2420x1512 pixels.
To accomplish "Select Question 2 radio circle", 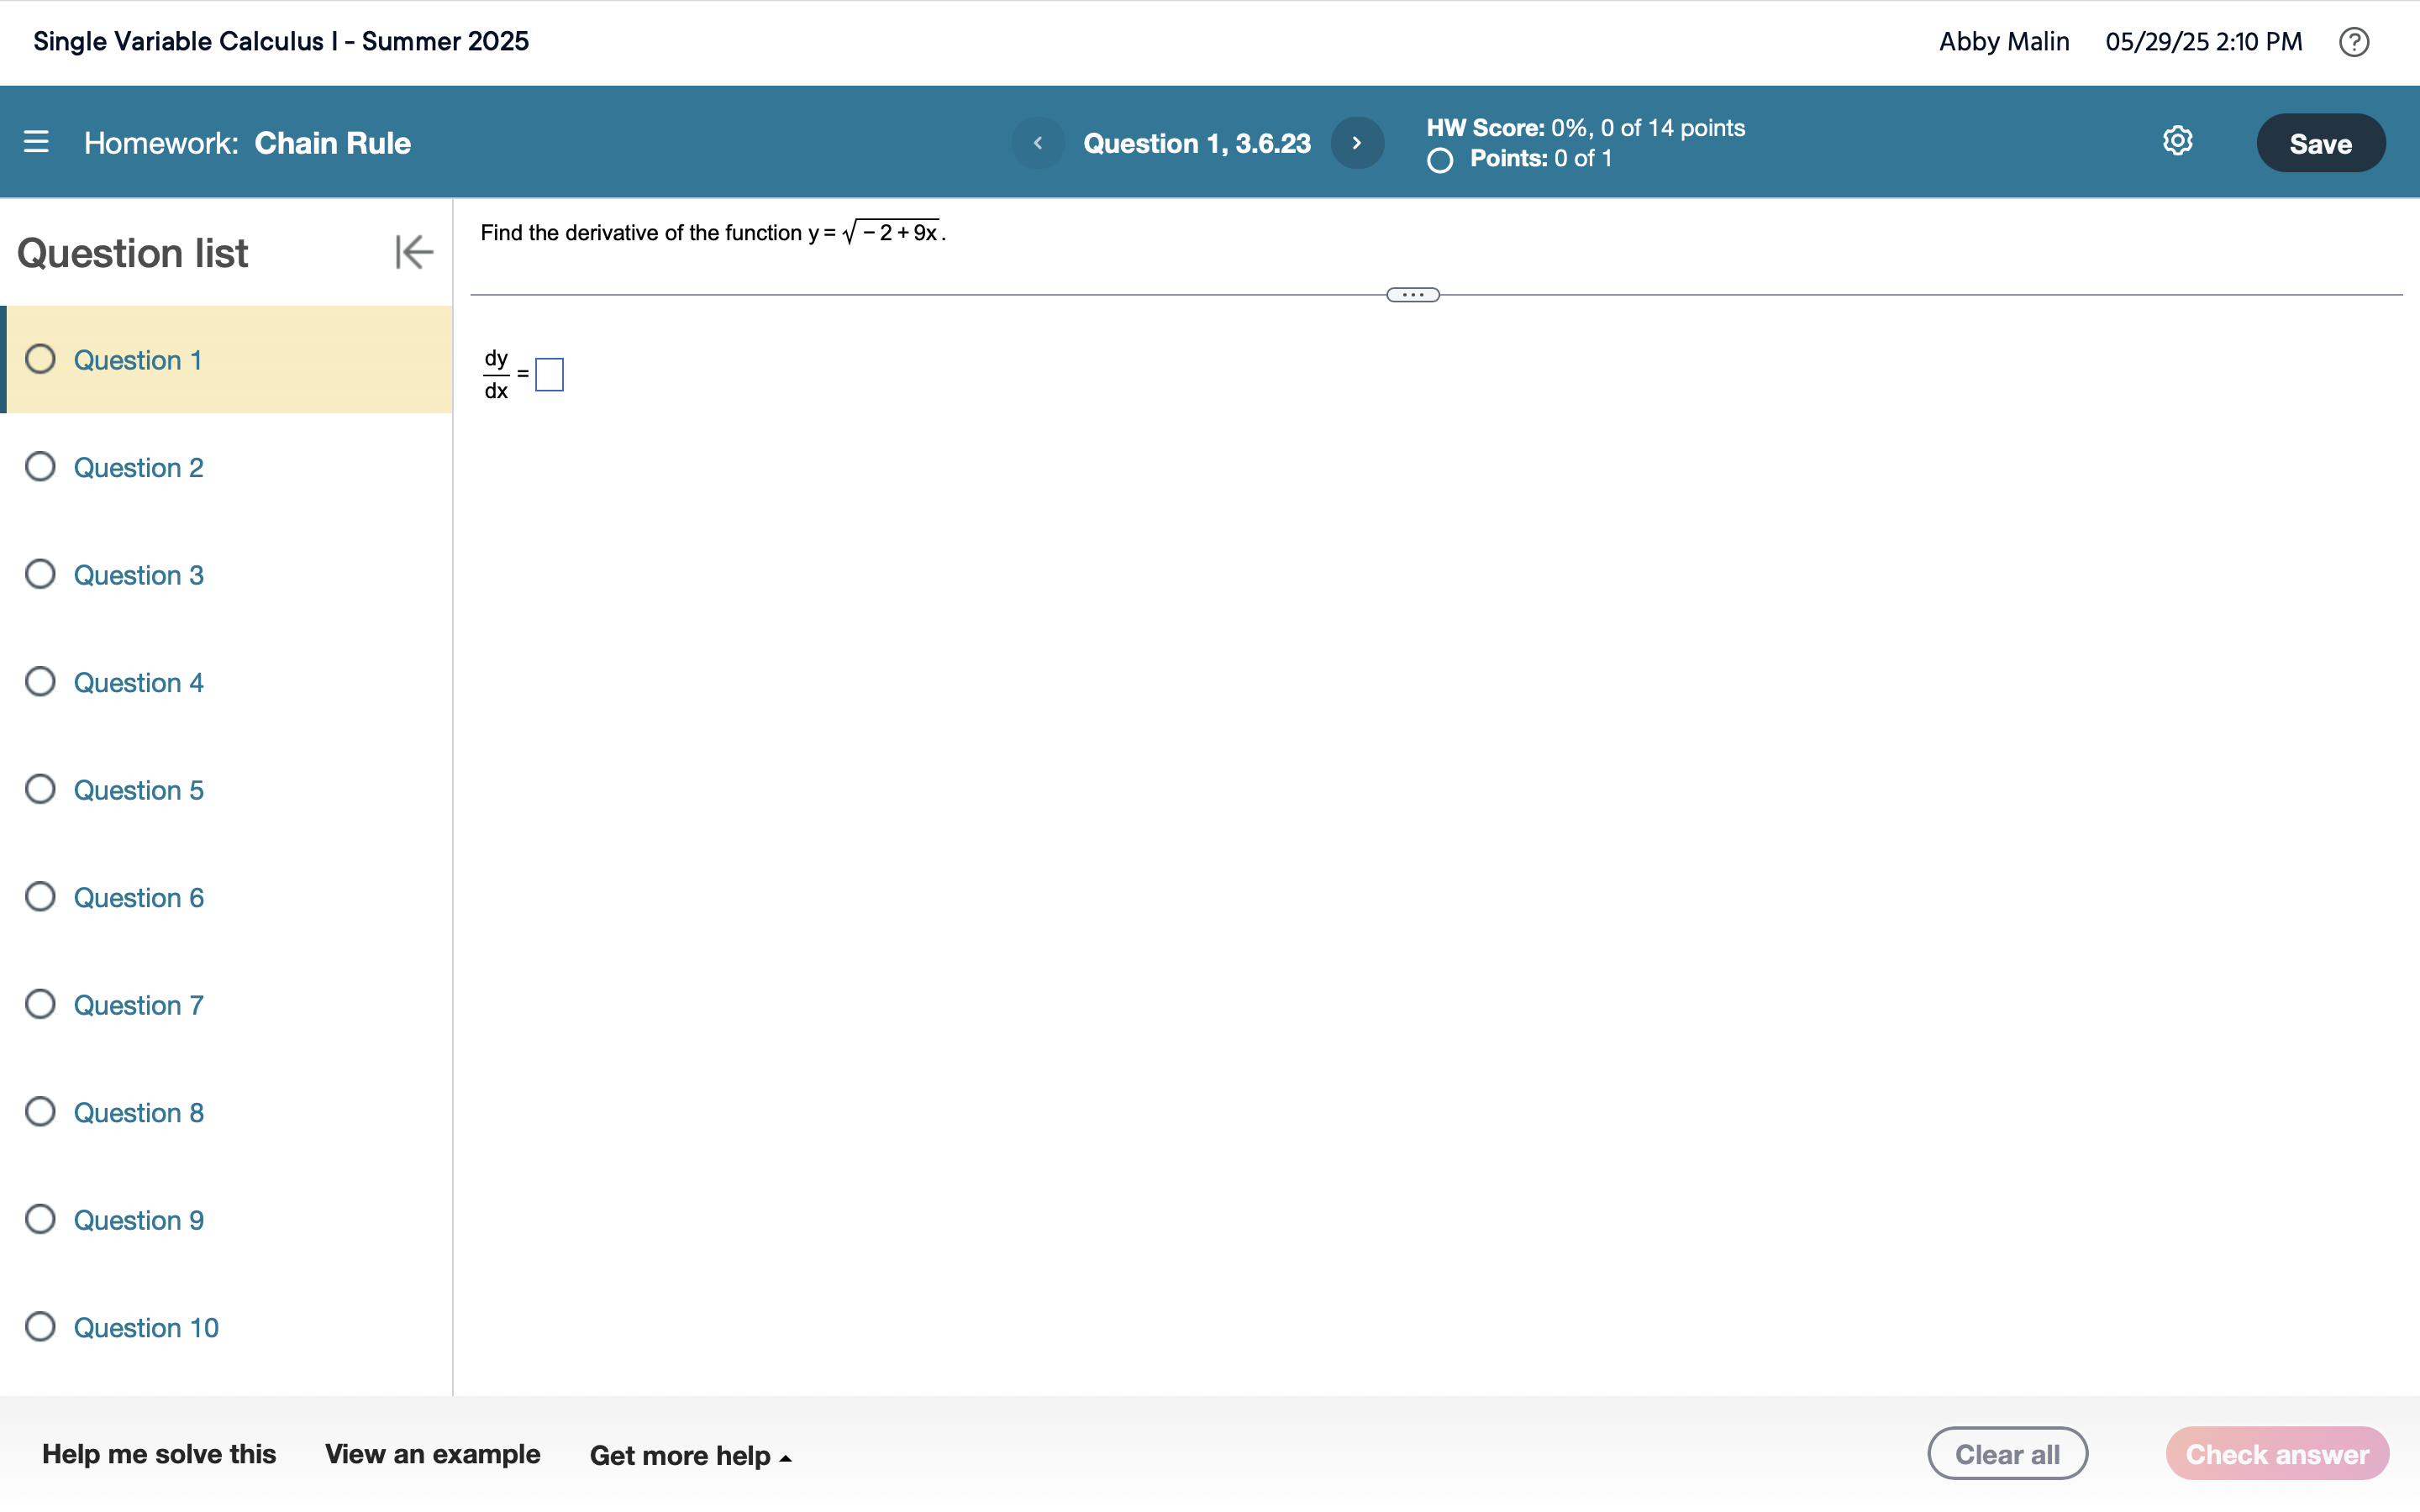I will click(40, 467).
